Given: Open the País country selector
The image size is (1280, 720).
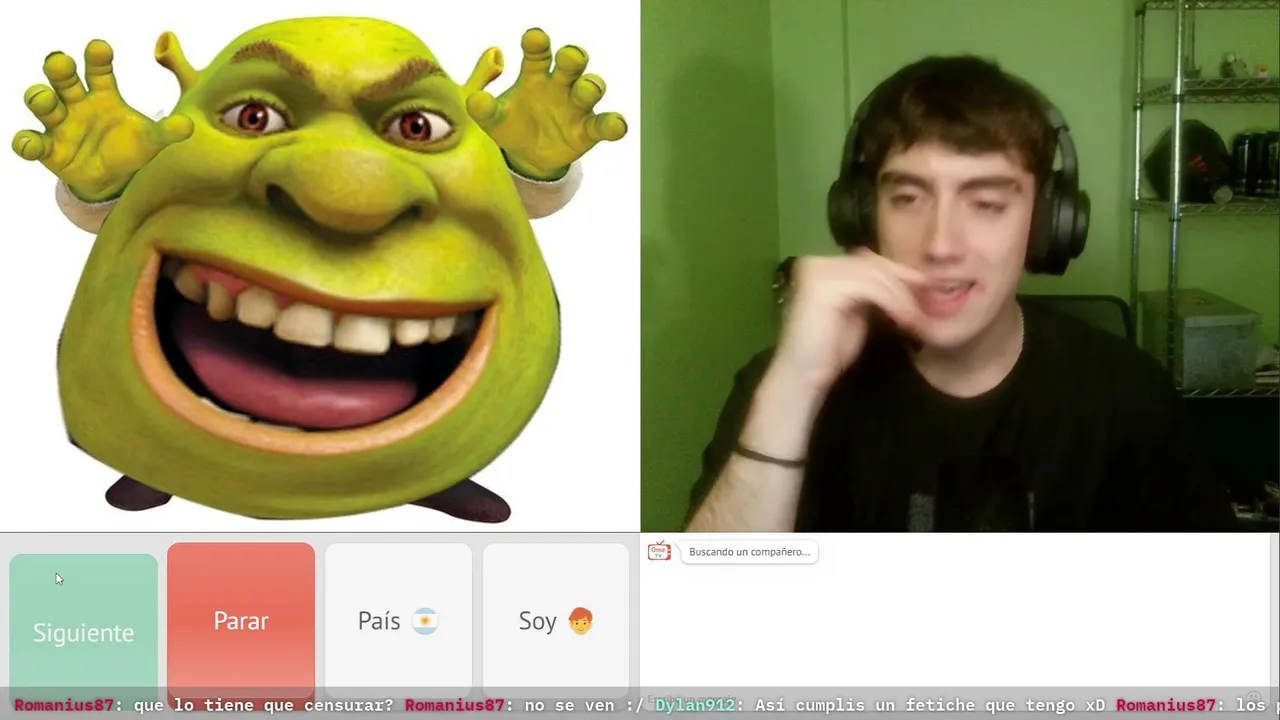Looking at the screenshot, I should pos(398,621).
